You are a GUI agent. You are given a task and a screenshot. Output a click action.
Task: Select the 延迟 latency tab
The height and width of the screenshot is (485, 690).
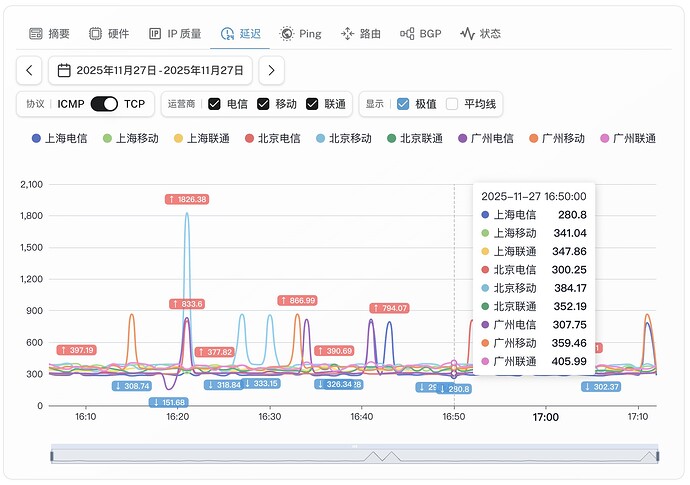pos(241,34)
